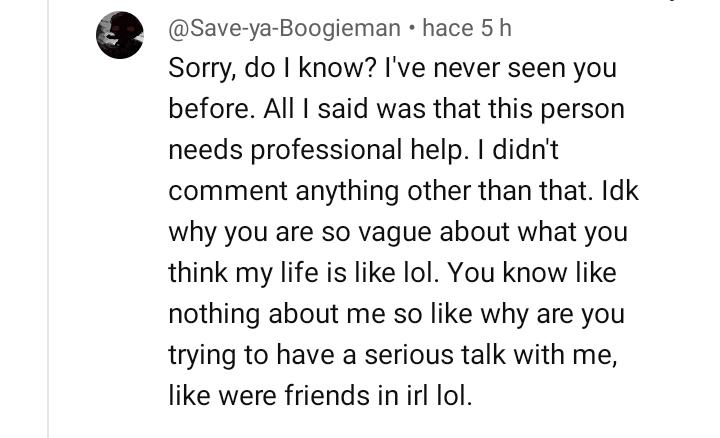
Task: Click the line starting 'why you are so vague'
Action: tap(398, 232)
